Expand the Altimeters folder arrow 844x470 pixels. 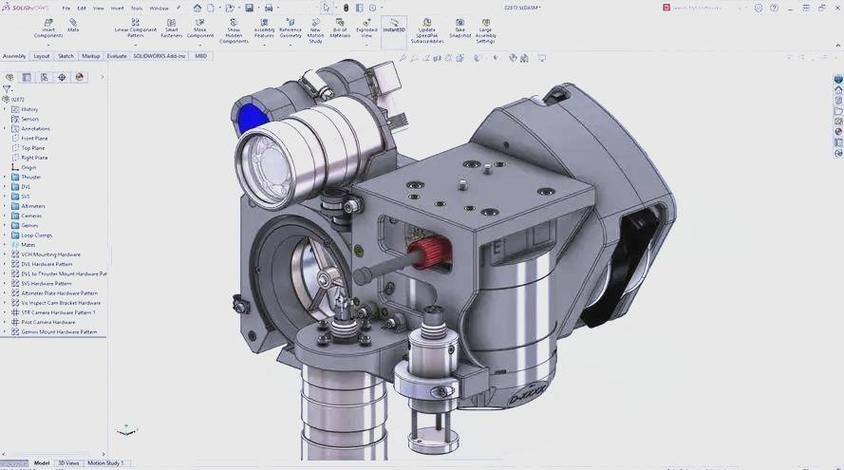5,206
